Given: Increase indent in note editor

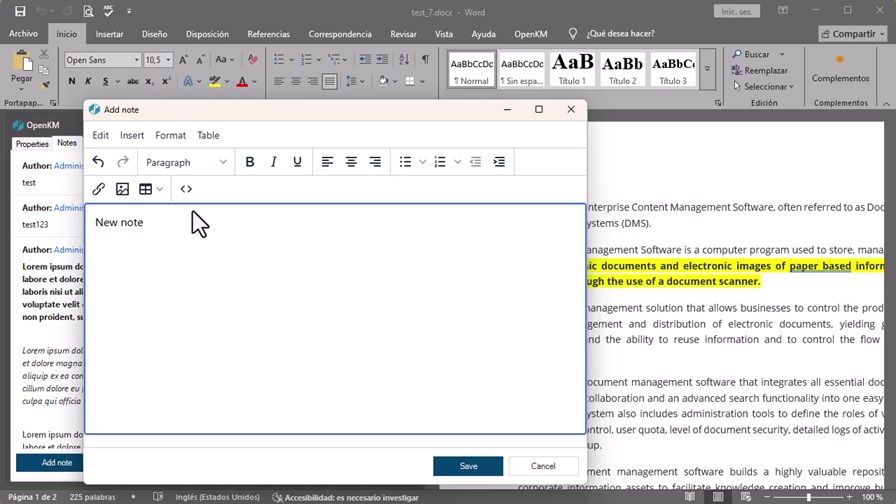Looking at the screenshot, I should pos(499,162).
